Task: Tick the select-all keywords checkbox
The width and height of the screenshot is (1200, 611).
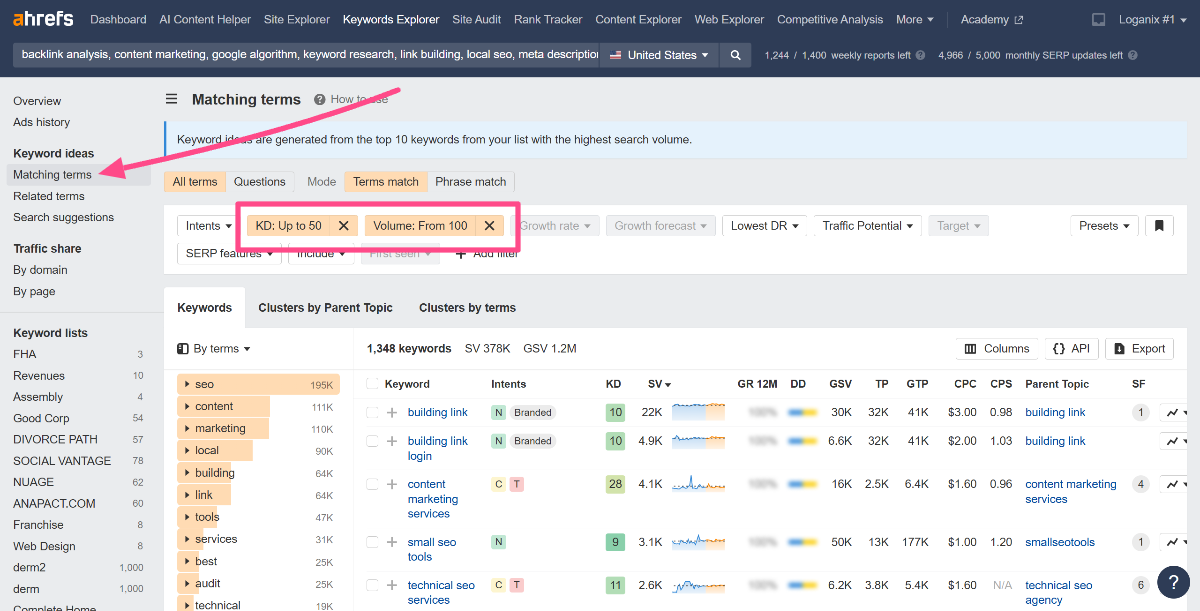Action: click(x=373, y=384)
